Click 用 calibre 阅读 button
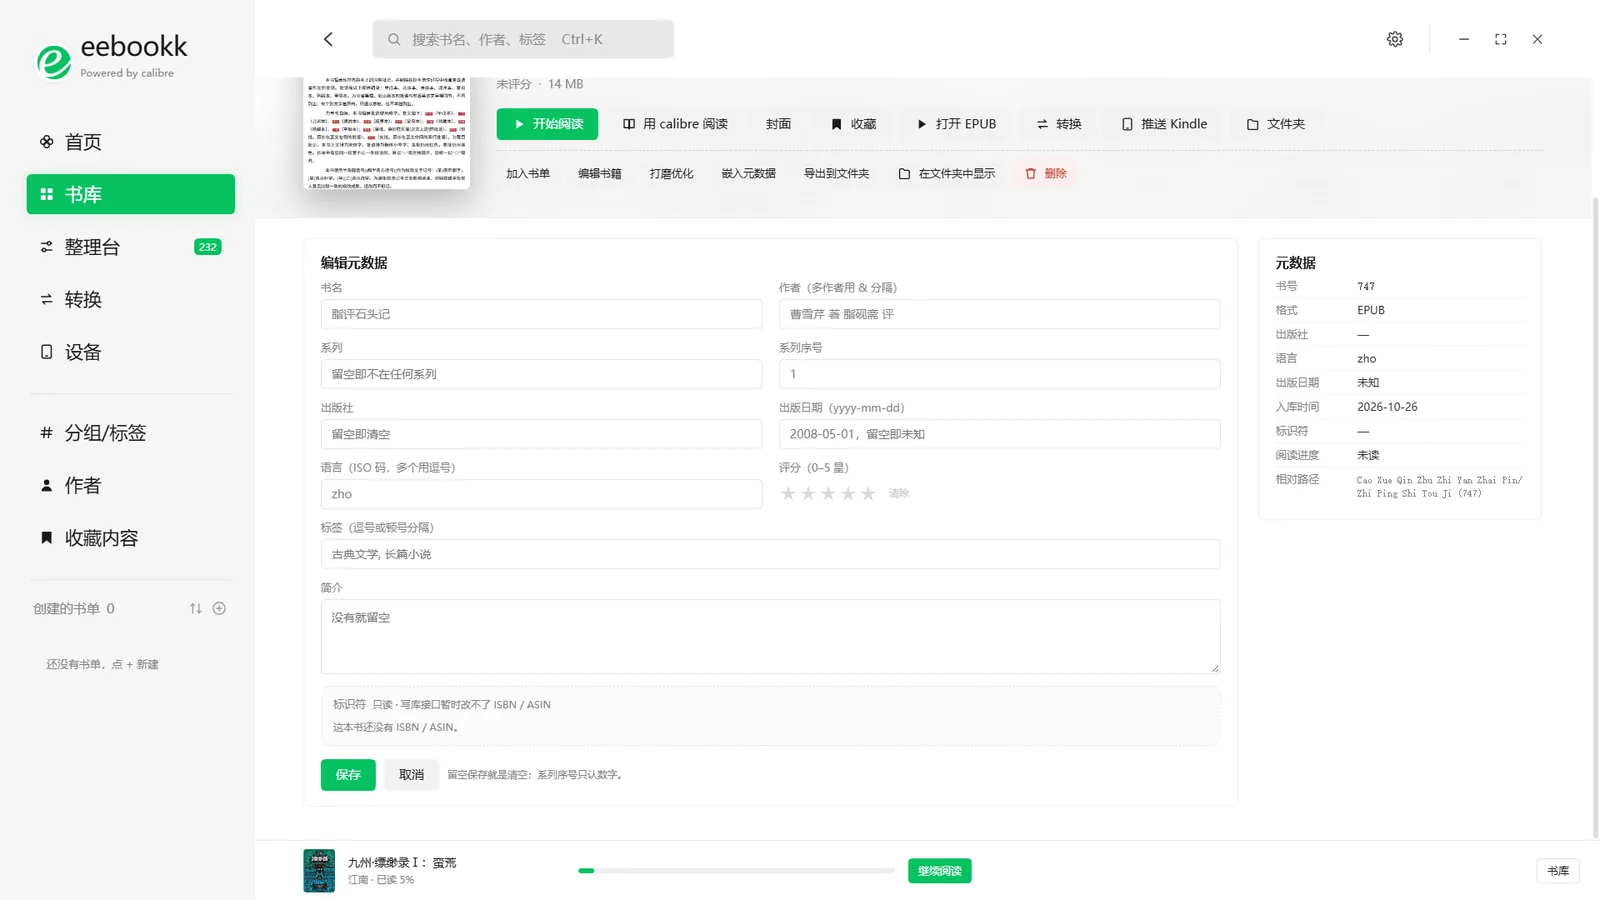This screenshot has width=1600, height=900. point(675,124)
